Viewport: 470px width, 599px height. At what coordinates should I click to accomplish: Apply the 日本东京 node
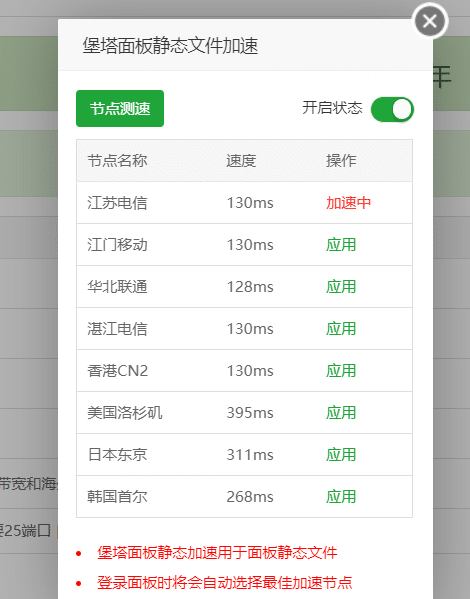[x=341, y=455]
